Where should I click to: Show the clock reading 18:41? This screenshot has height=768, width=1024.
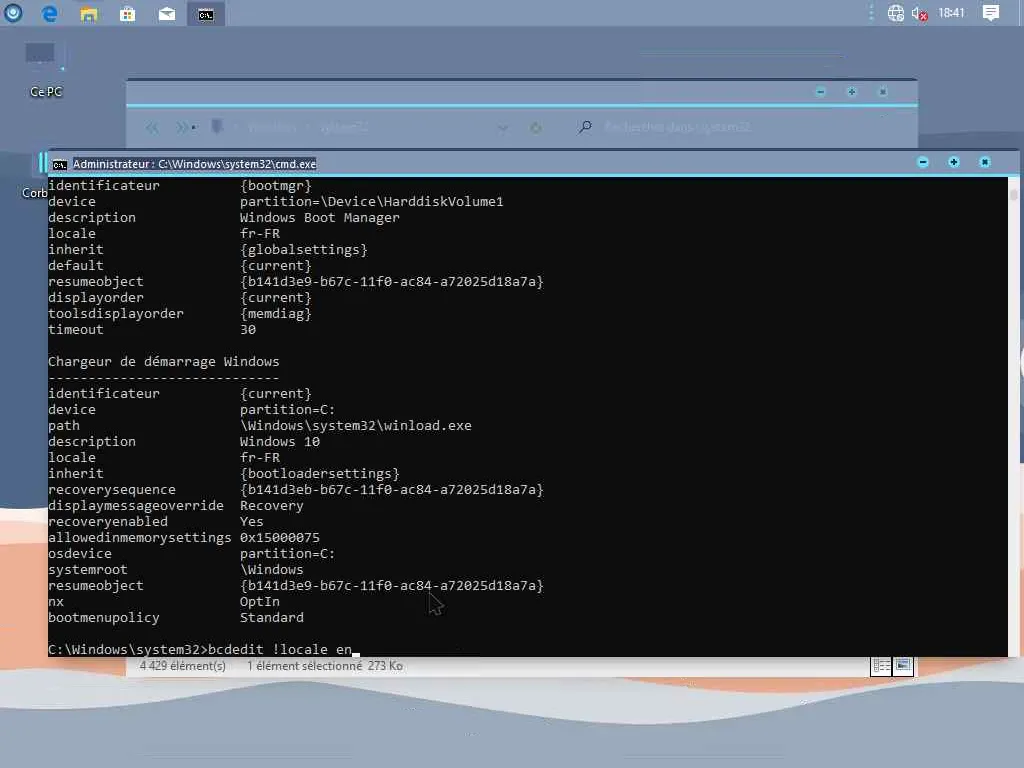pos(951,13)
